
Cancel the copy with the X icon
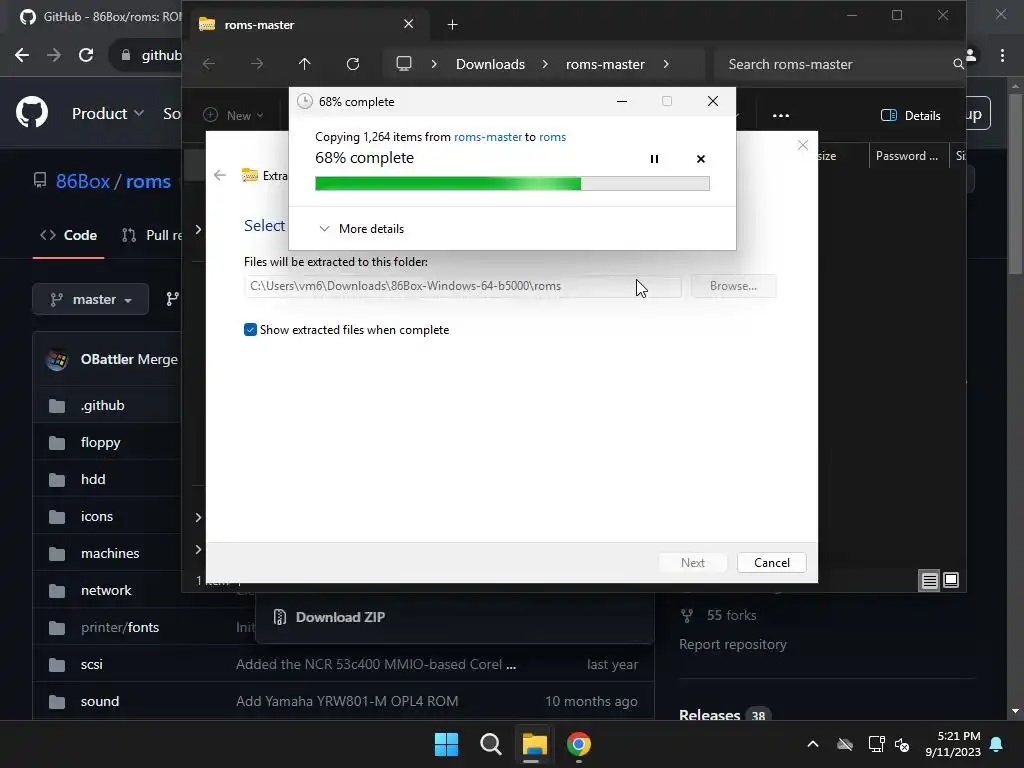coord(701,159)
